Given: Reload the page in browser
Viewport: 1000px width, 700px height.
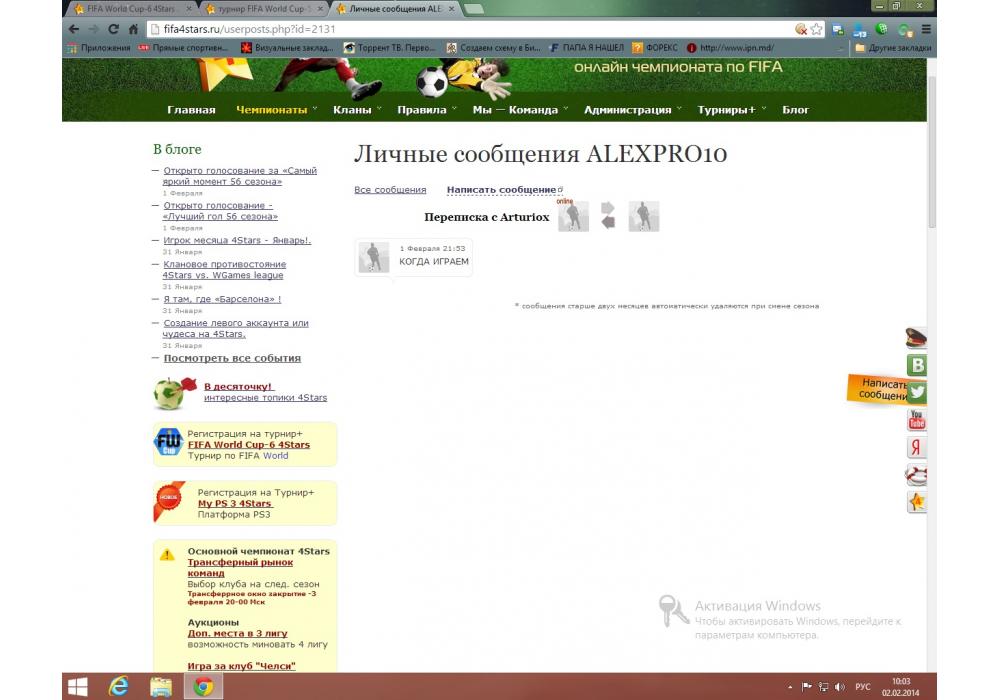Looking at the screenshot, I should point(114,29).
